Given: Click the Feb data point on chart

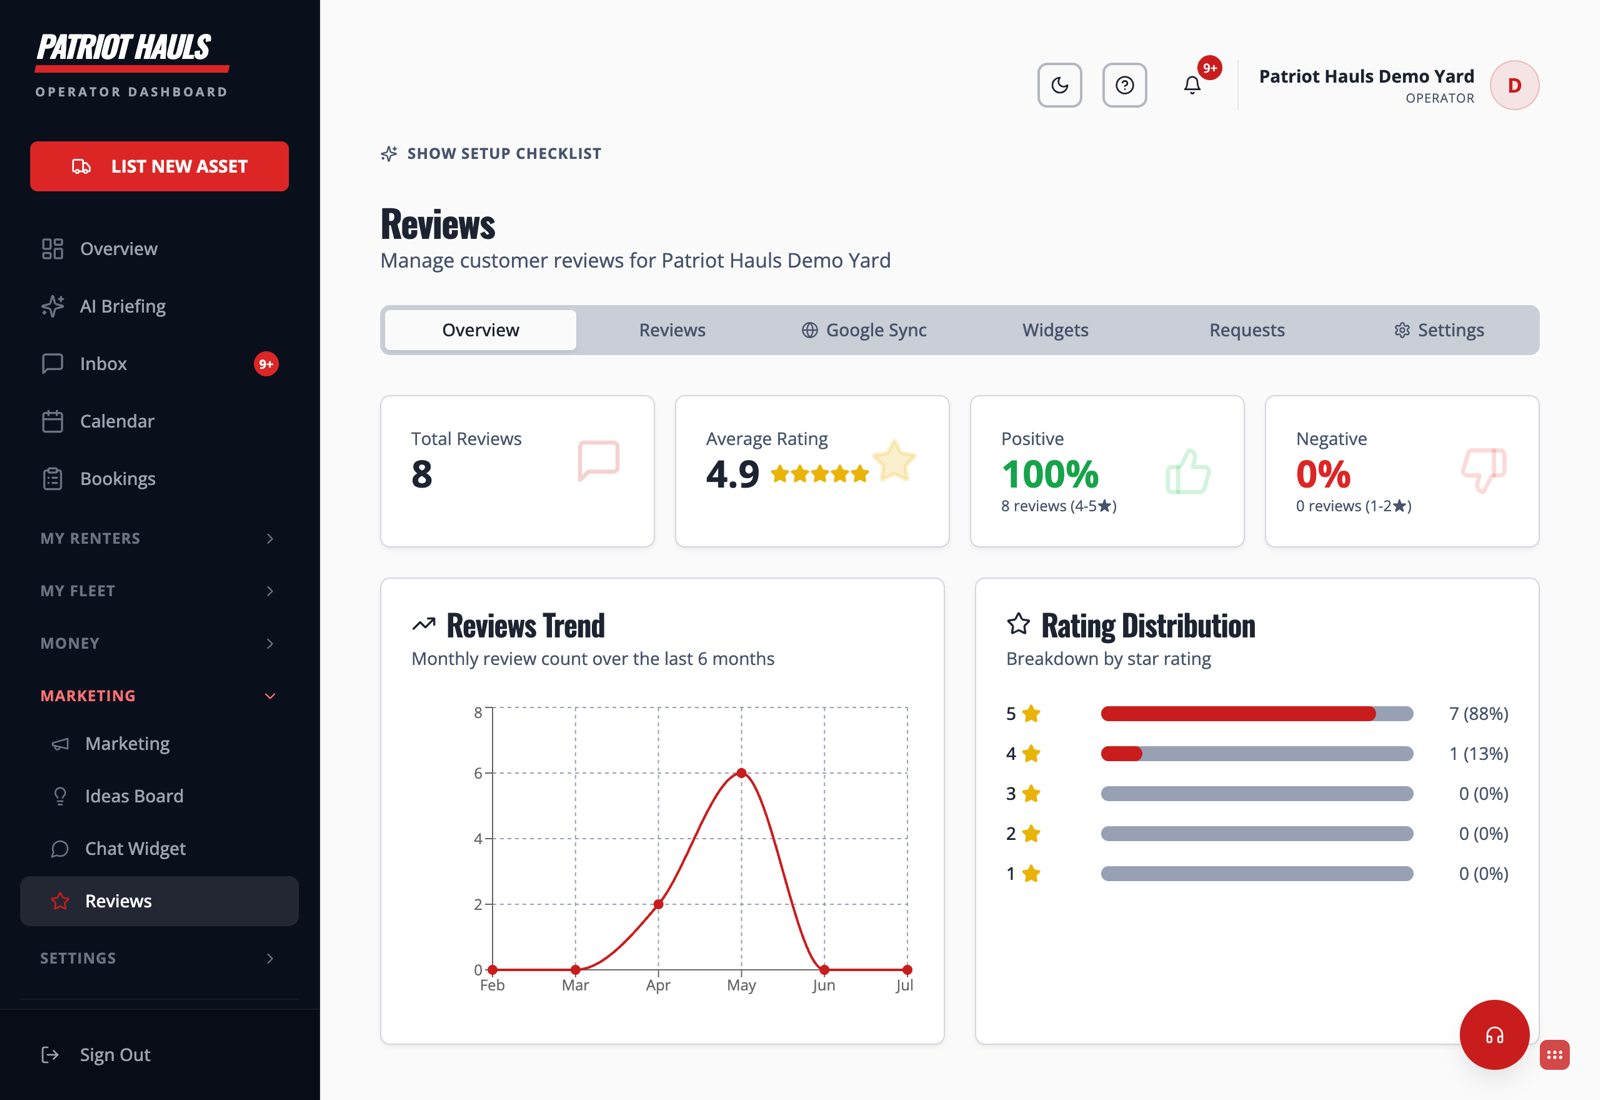Looking at the screenshot, I should tap(492, 970).
